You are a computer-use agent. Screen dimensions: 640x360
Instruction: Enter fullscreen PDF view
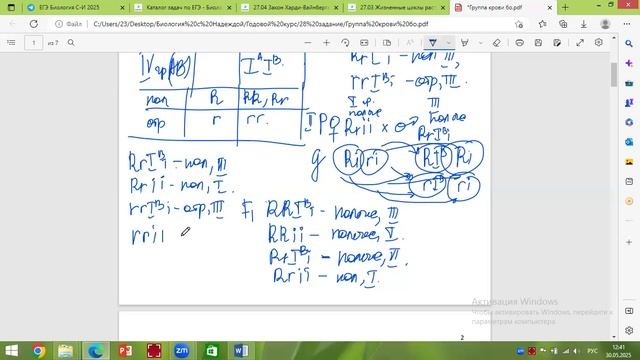pos(580,42)
